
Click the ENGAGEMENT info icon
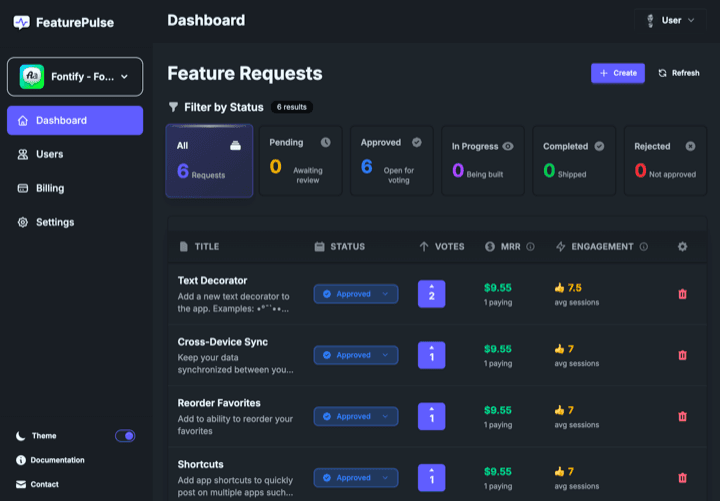pos(644,247)
